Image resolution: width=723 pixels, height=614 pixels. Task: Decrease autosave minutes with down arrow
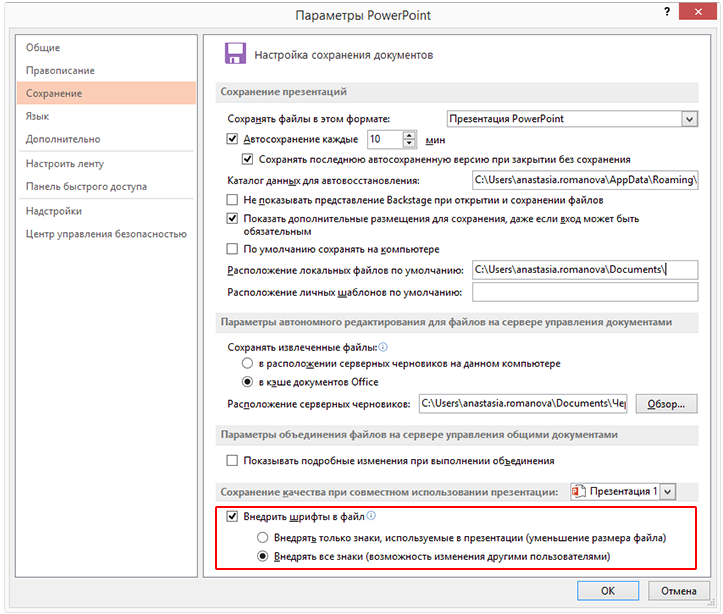[409, 143]
